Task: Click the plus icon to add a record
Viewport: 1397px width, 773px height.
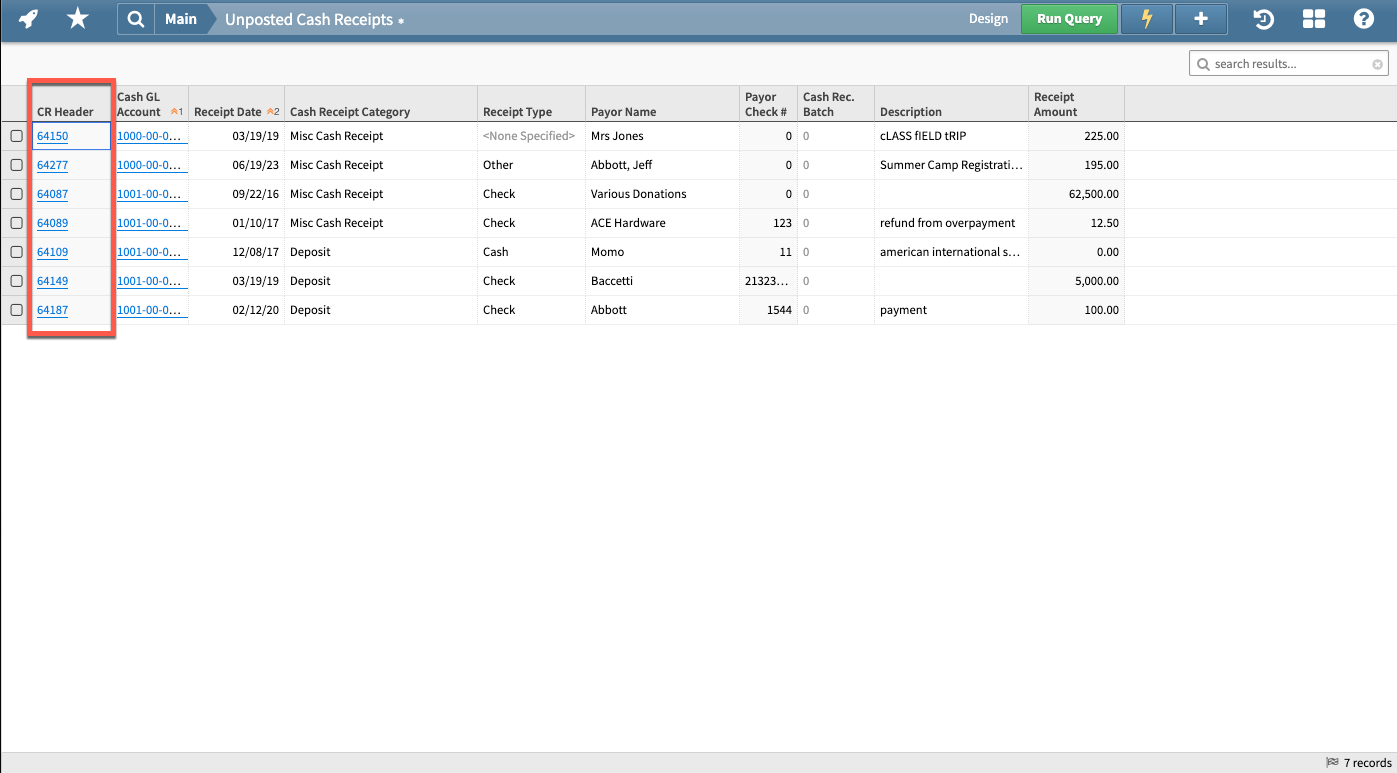Action: [1200, 18]
